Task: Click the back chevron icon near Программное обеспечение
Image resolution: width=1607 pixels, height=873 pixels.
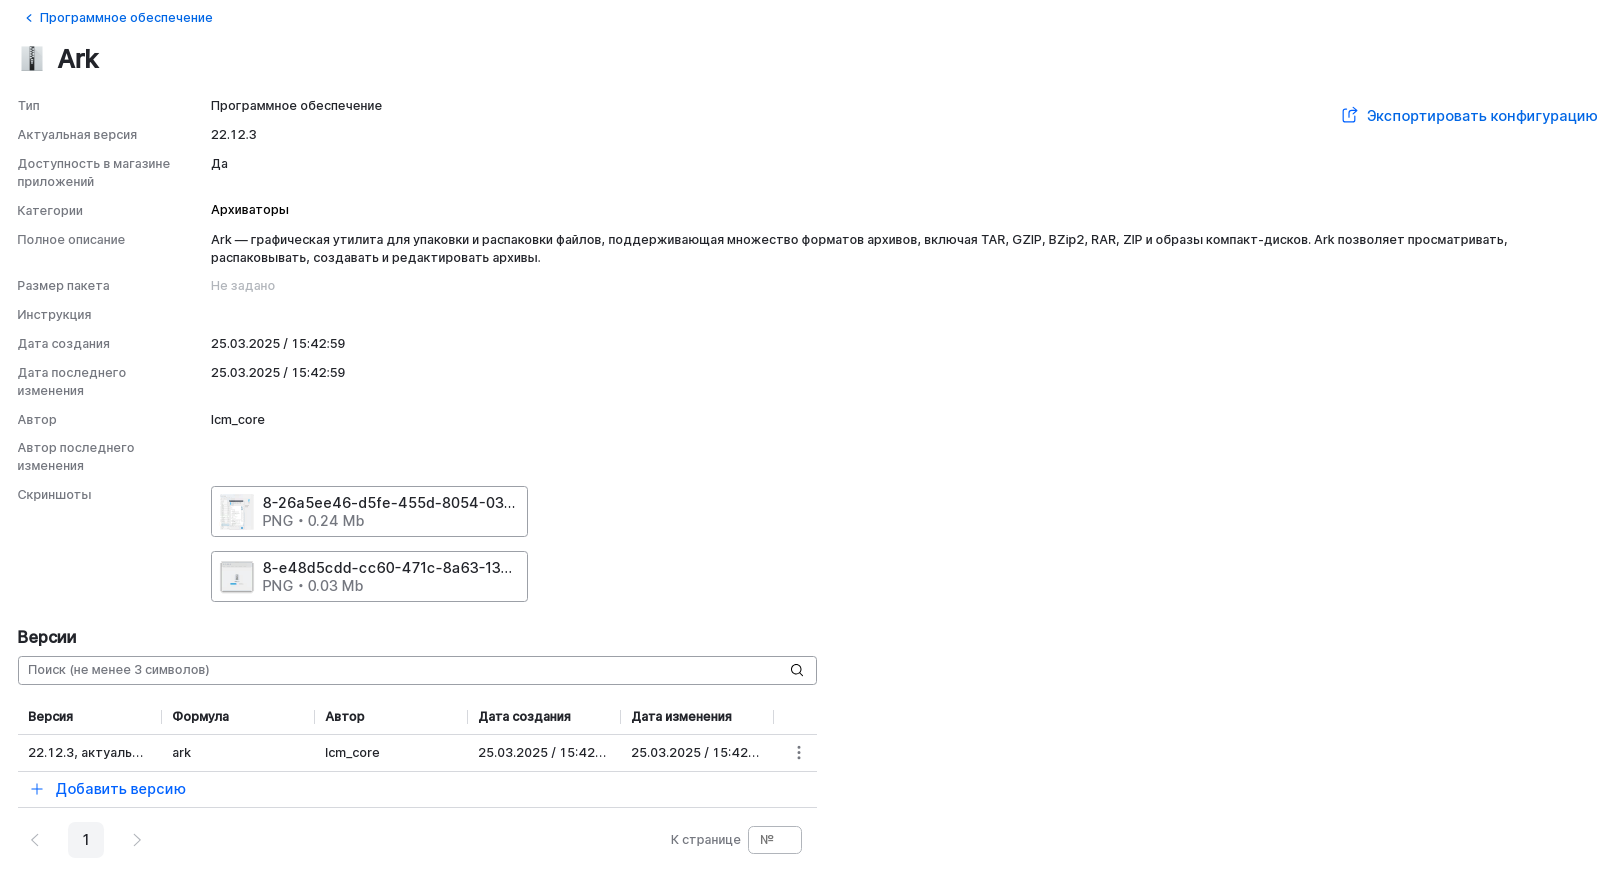Action: tap(29, 18)
